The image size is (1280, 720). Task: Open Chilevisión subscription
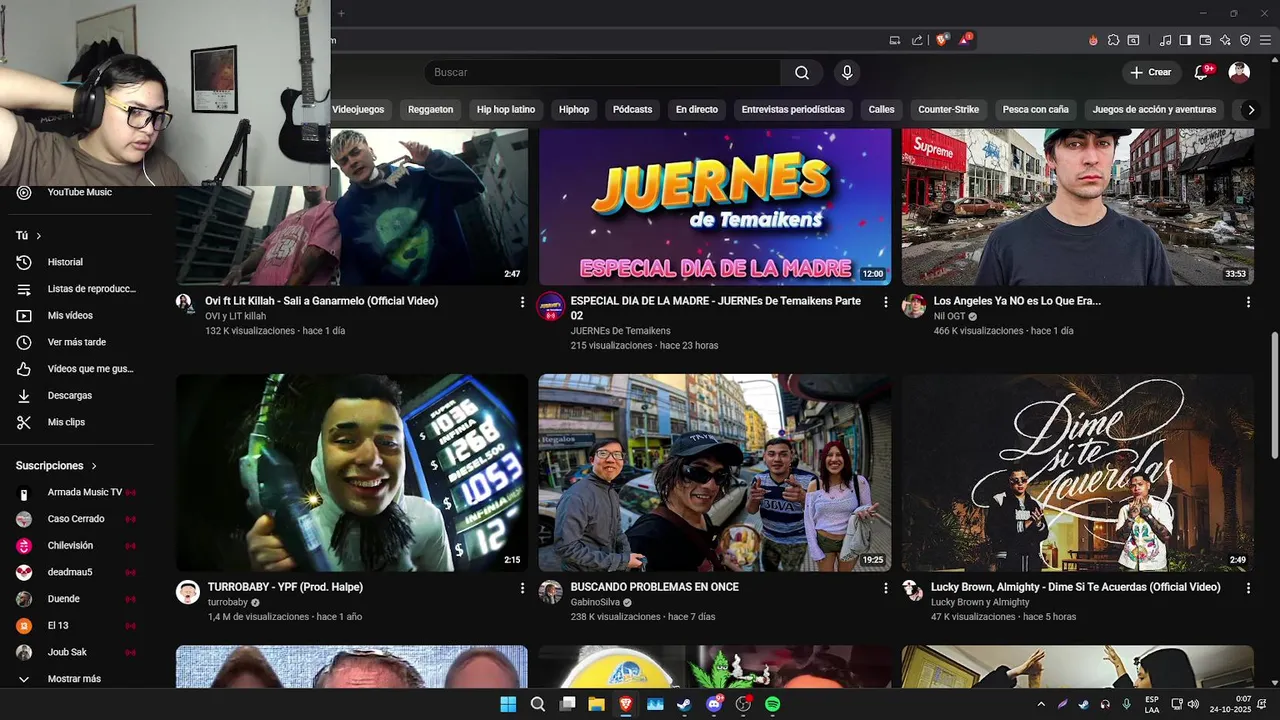pos(77,546)
